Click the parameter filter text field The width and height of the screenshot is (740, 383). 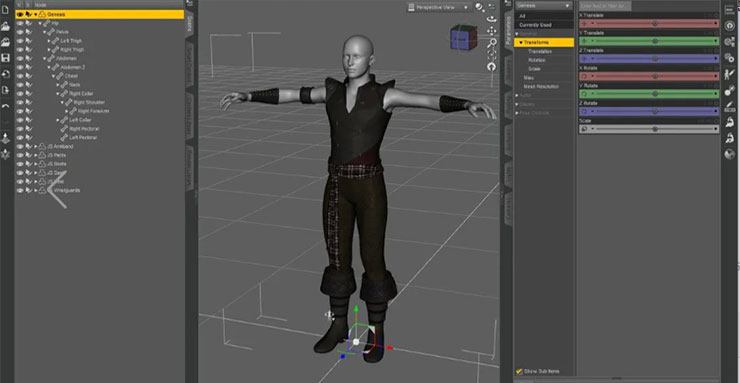click(605, 6)
